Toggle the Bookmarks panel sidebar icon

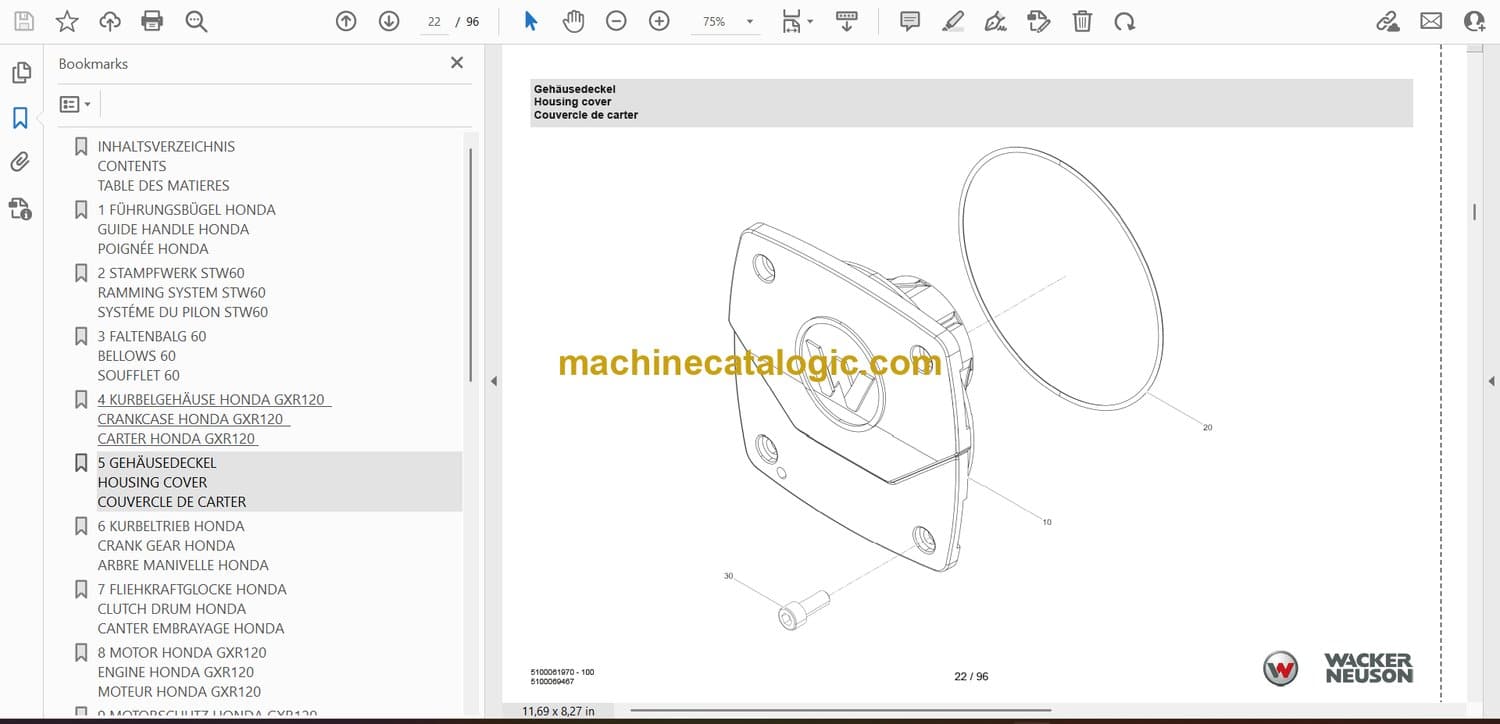20,118
